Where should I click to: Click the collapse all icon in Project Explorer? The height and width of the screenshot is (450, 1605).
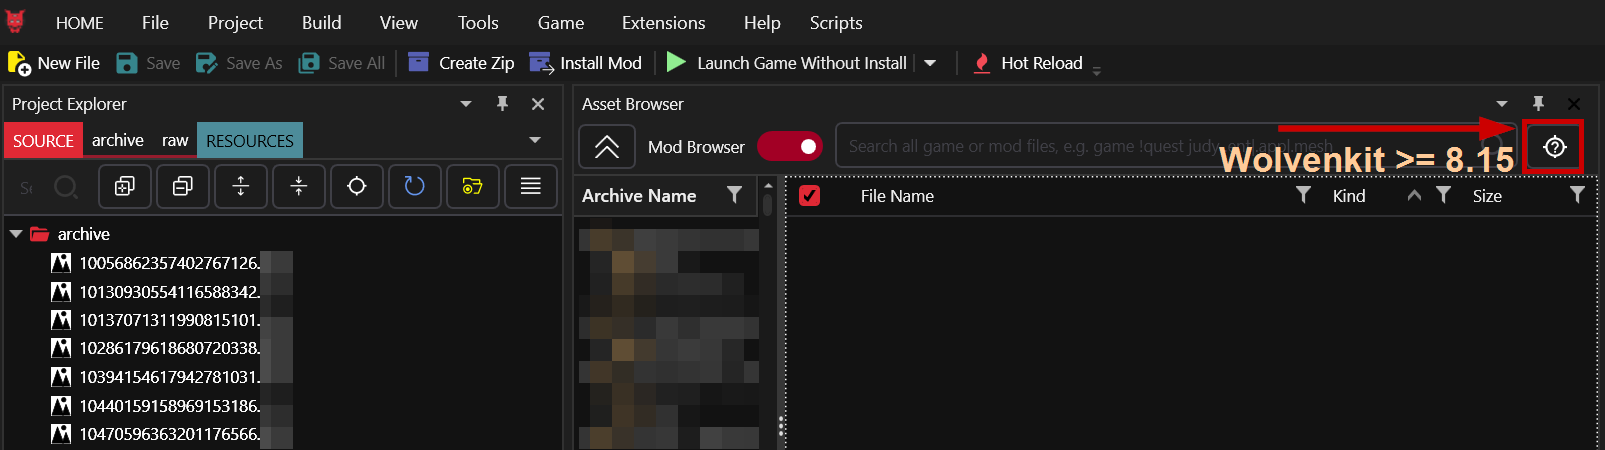pyautogui.click(x=183, y=186)
